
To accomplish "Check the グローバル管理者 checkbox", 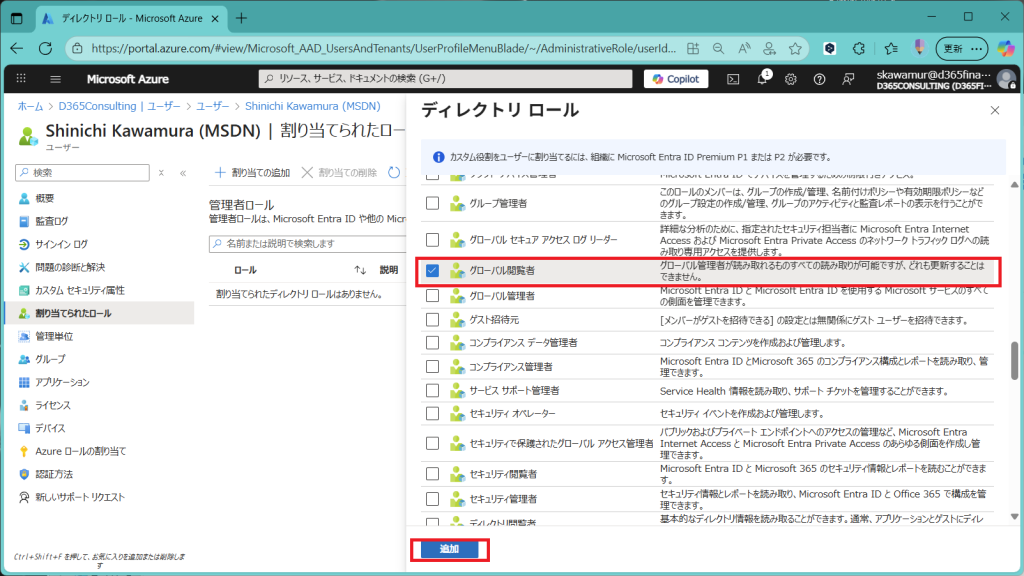I will tap(432, 296).
